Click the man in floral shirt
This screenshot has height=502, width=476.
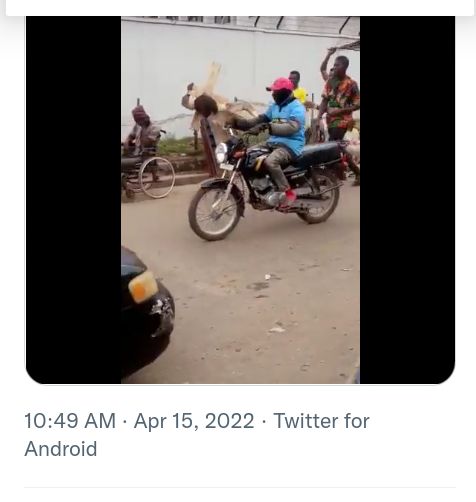coord(340,98)
